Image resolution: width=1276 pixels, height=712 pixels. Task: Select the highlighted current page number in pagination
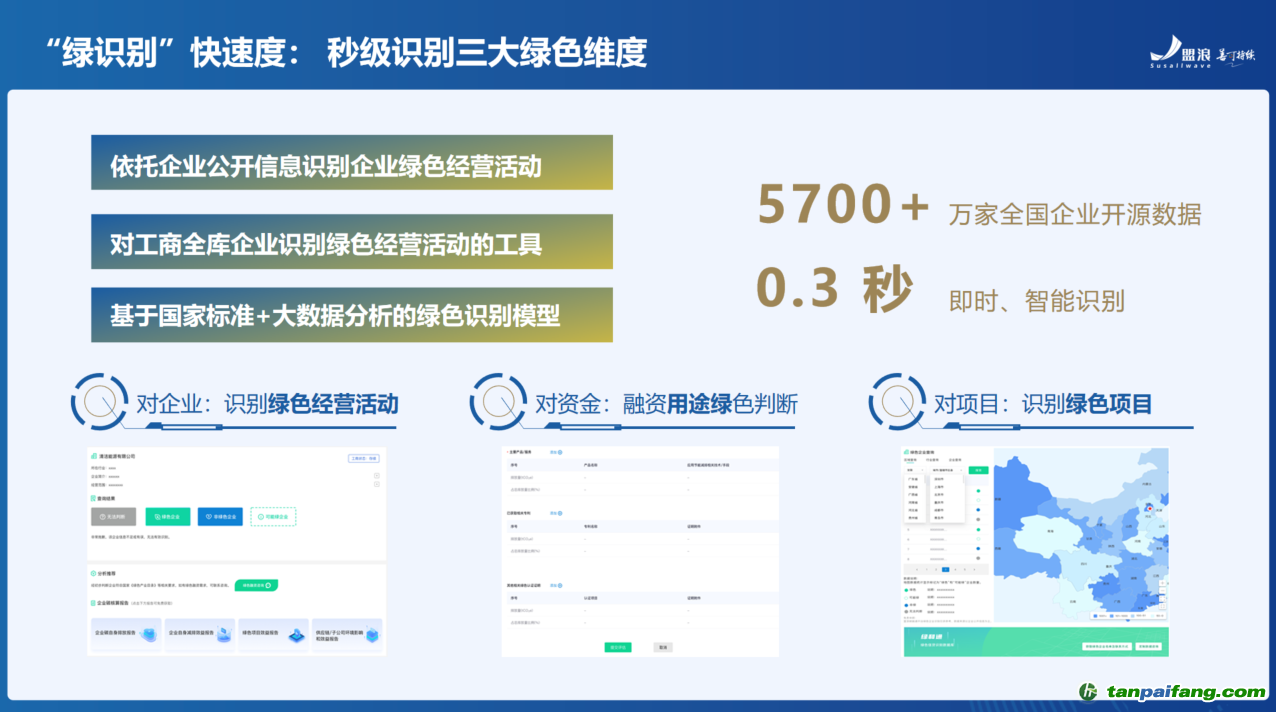tap(945, 569)
